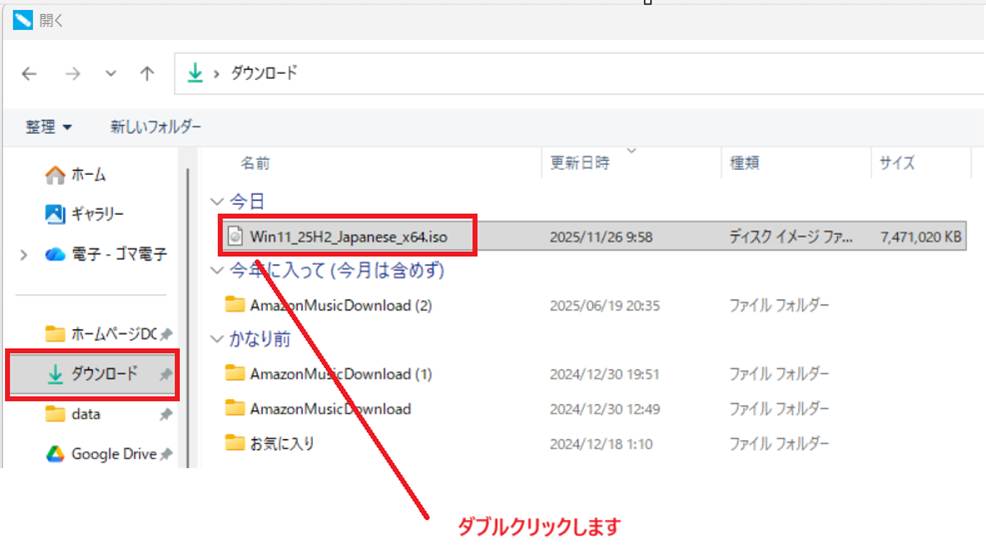Screen dimensions: 986x560
Task: Collapse the かなり前 group
Action: coord(217,340)
